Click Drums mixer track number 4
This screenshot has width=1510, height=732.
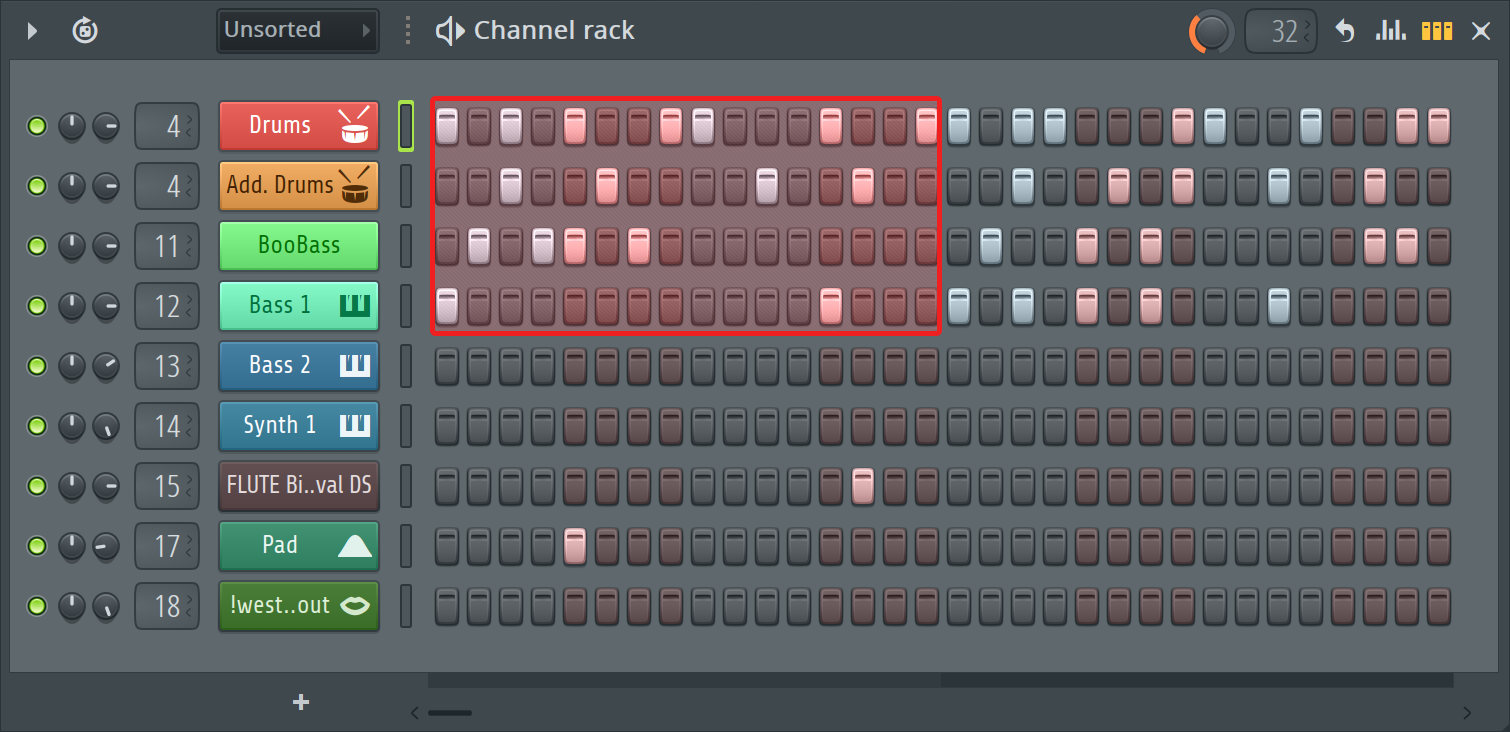(x=168, y=126)
